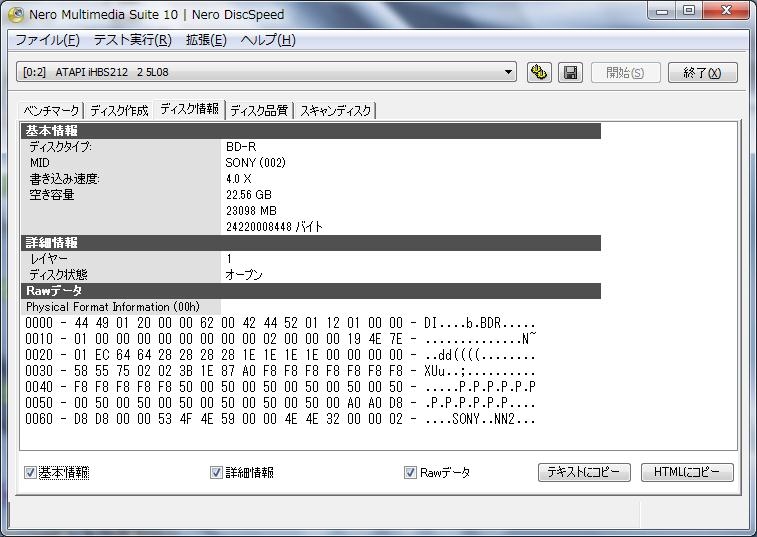
Task: Click Physical Format Information (00h) label
Action: point(112,307)
